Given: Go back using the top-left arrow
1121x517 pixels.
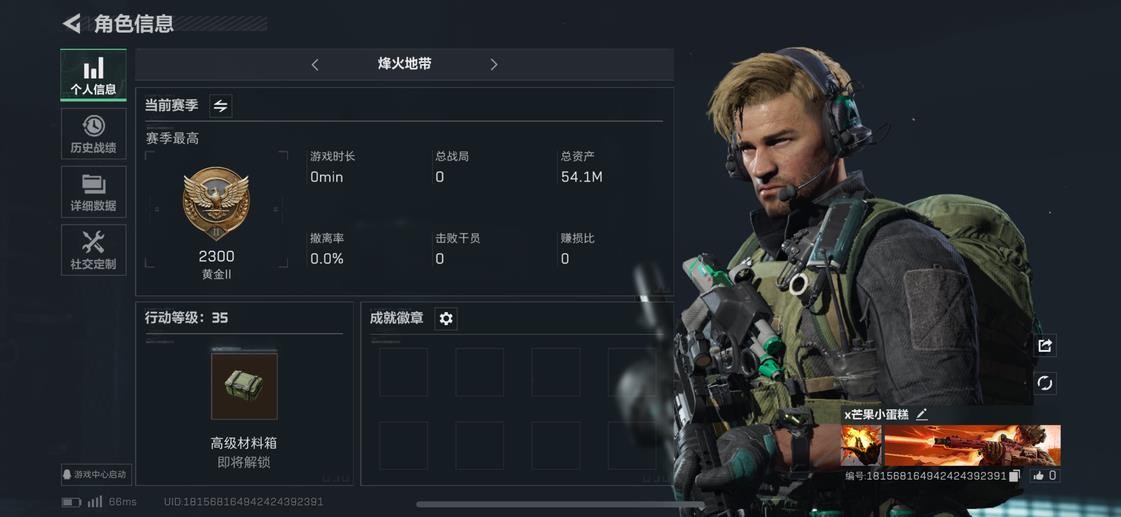Looking at the screenshot, I should (x=71, y=24).
